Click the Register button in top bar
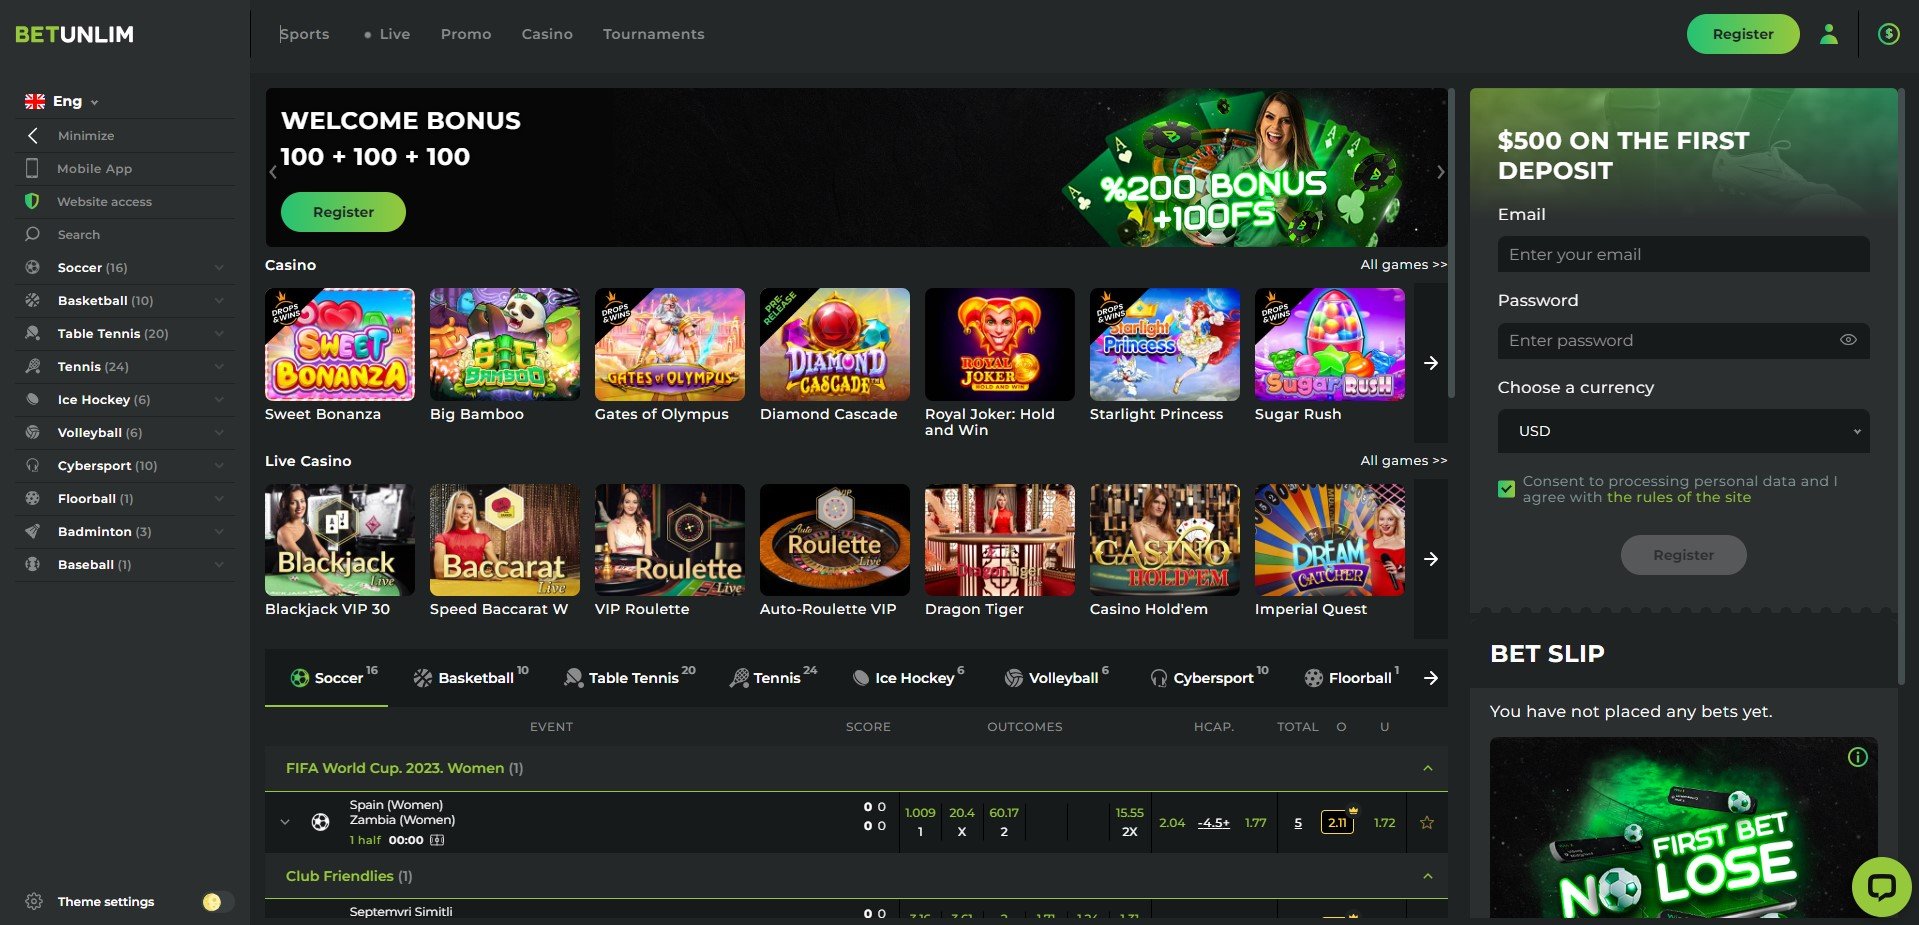Screen dimensions: 1919x925 pos(1743,34)
